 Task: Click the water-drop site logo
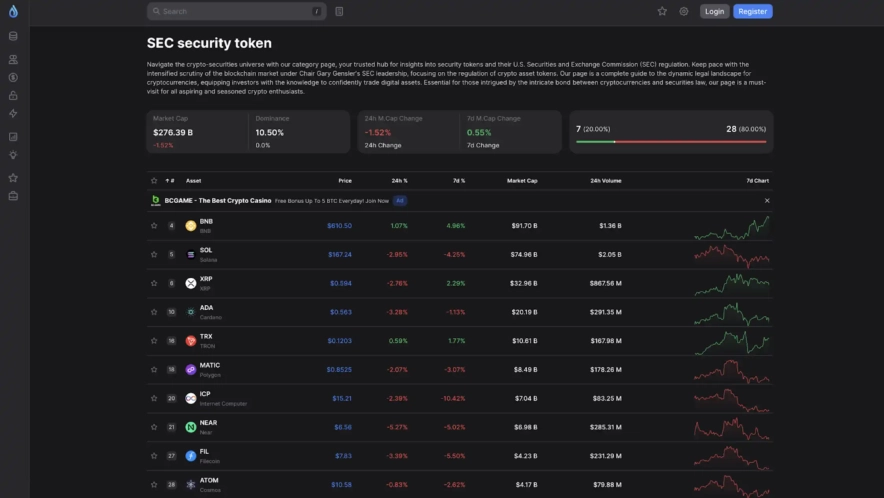[x=13, y=12]
